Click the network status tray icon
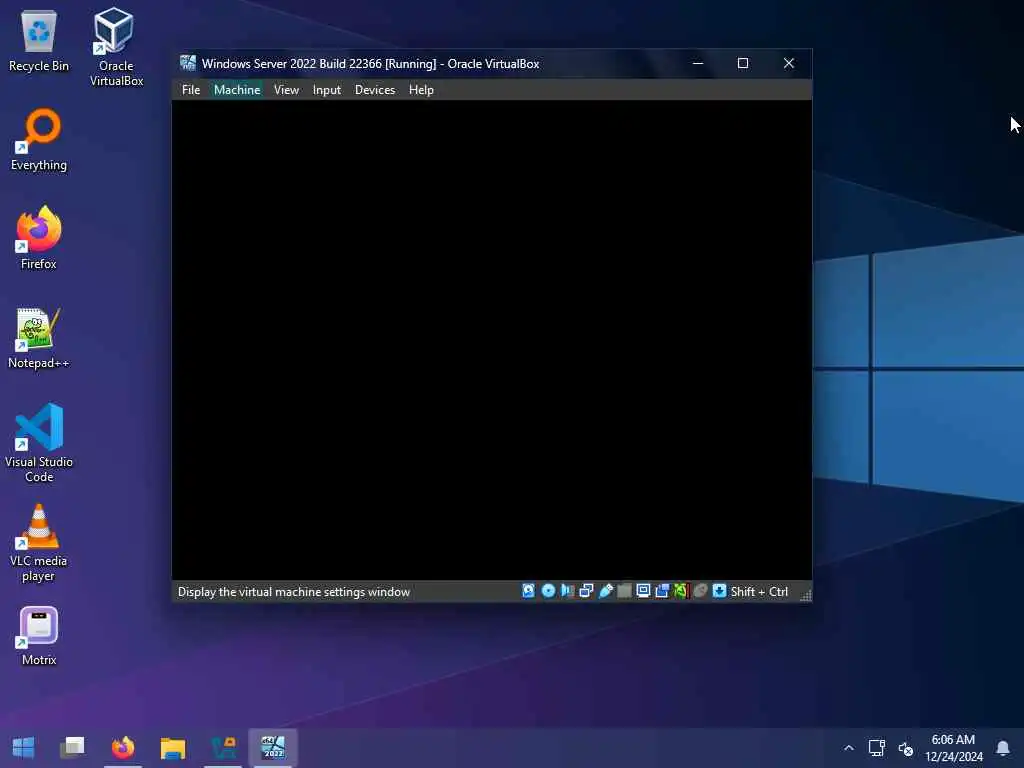The height and width of the screenshot is (768, 1024). pyautogui.click(x=876, y=748)
